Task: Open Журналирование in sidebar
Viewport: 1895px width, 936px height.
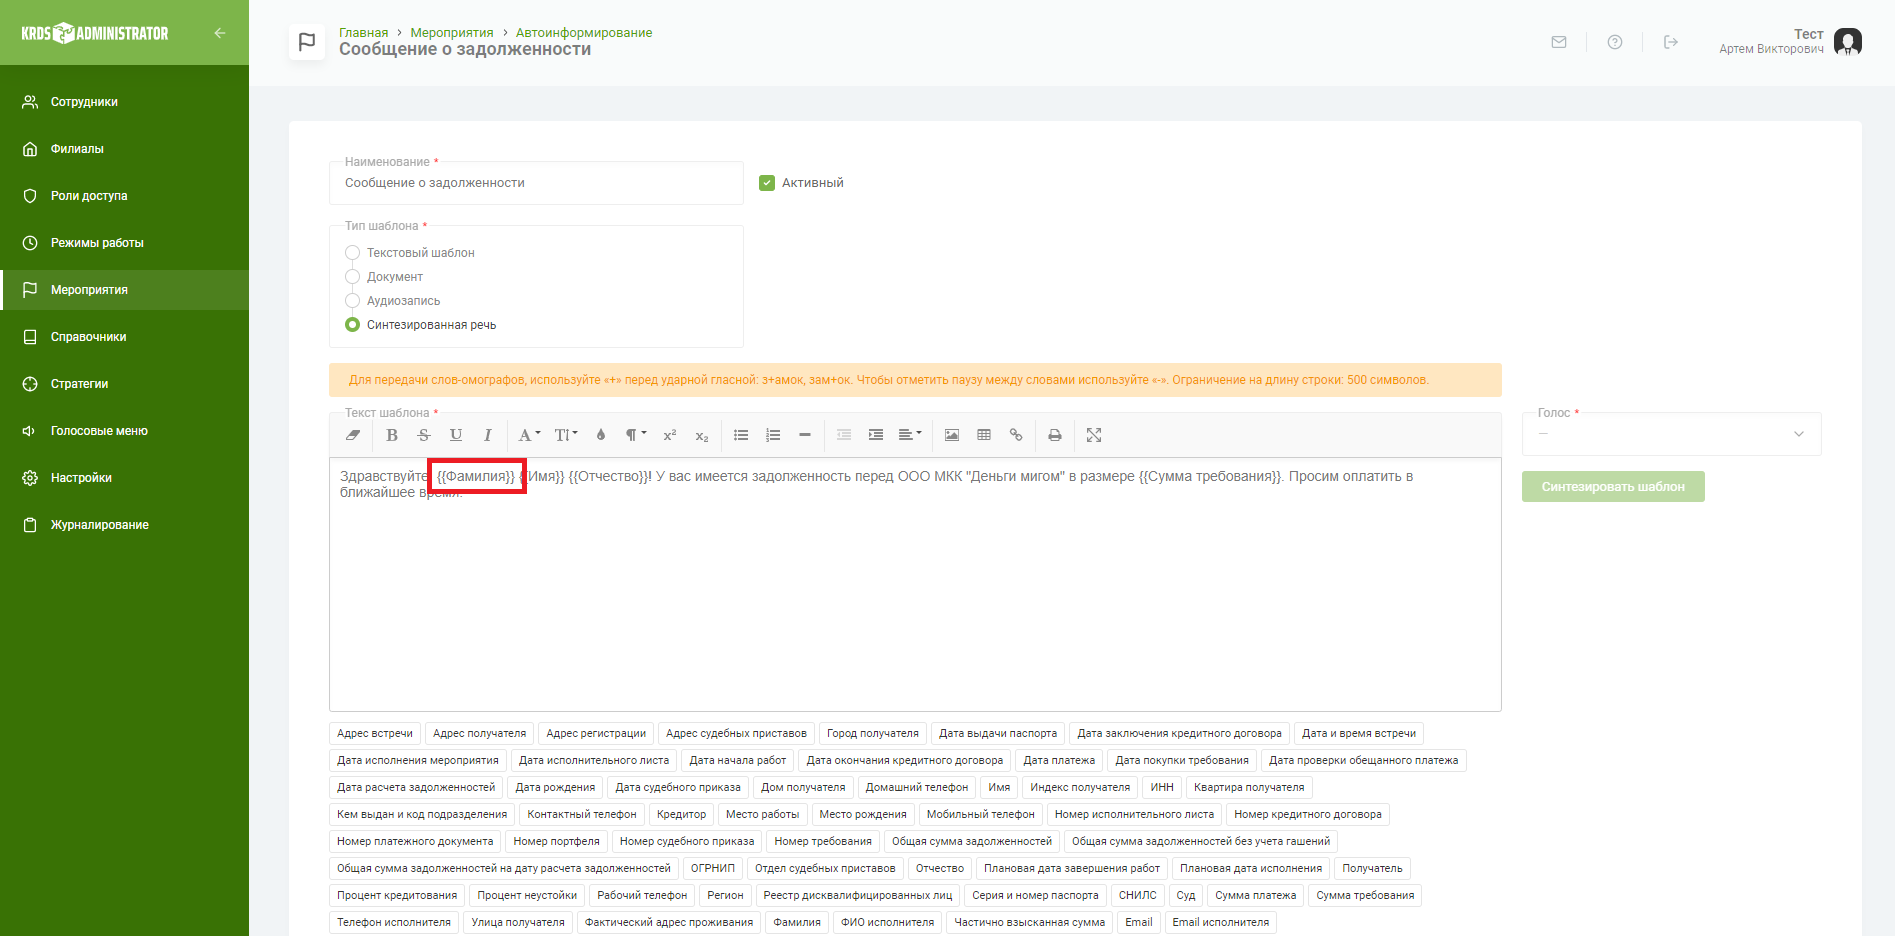Action: tap(124, 525)
